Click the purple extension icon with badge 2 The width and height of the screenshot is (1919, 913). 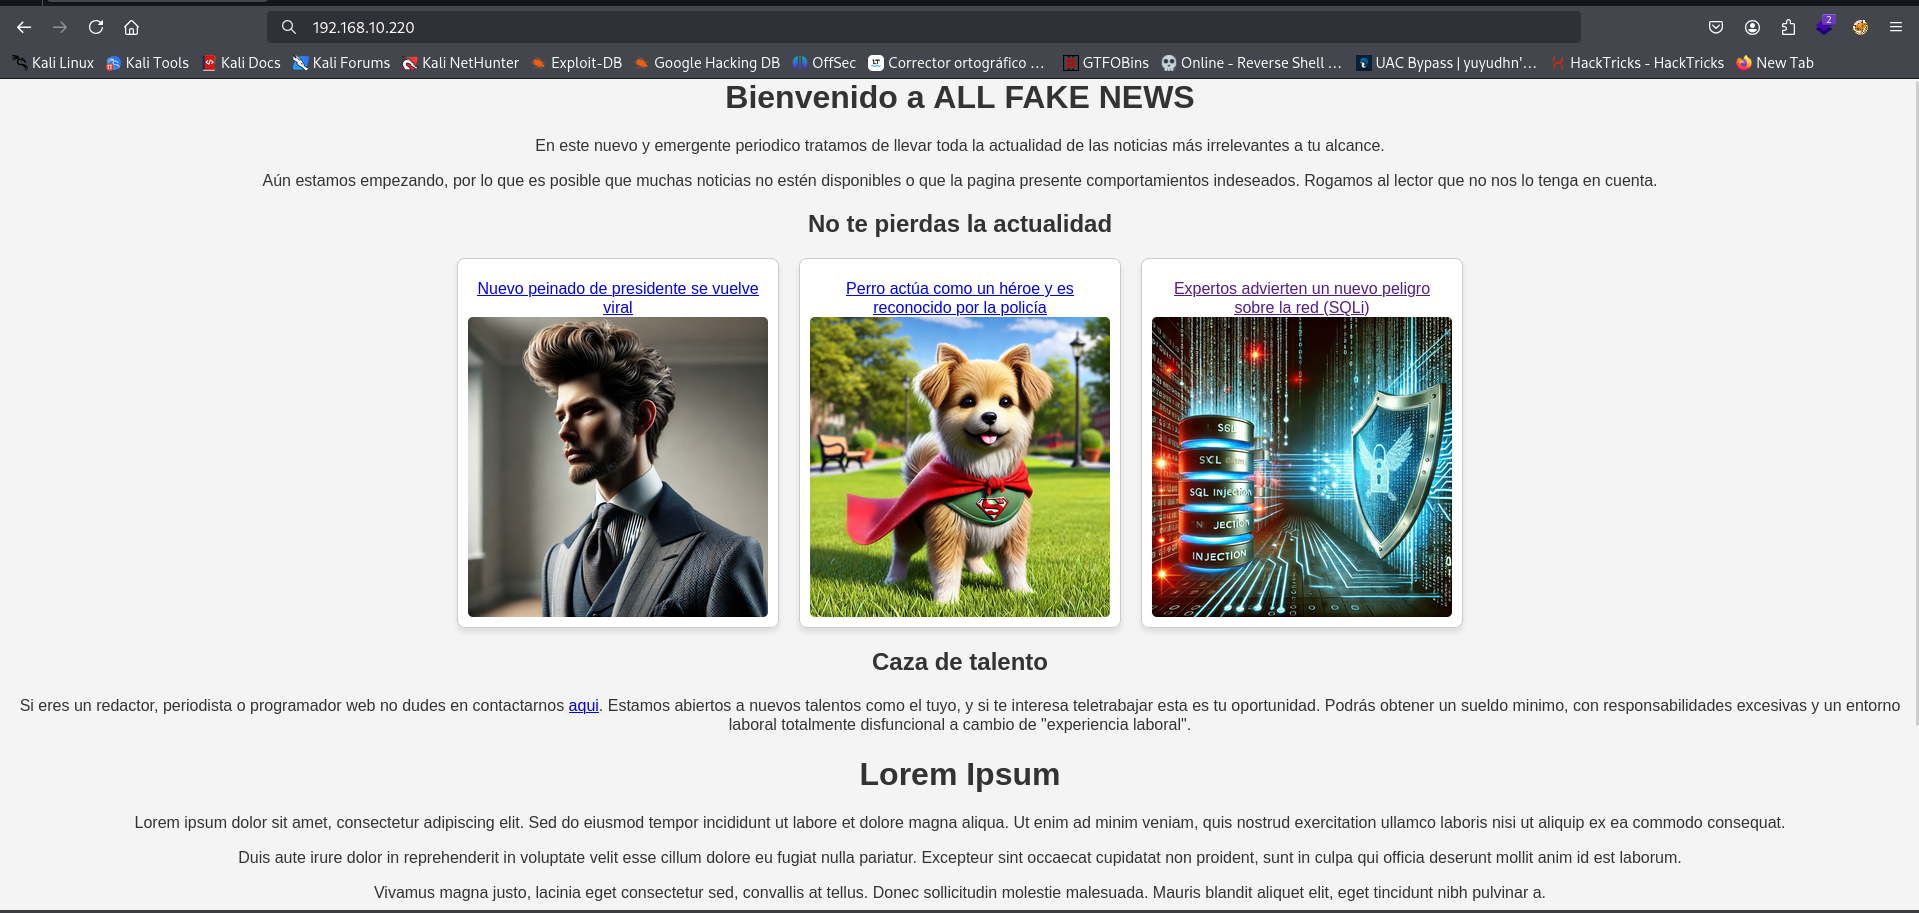click(x=1824, y=26)
